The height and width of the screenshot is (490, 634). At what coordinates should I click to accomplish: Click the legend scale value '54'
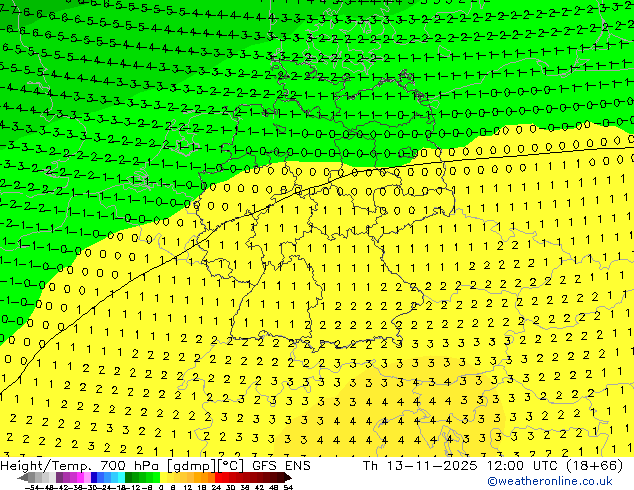click(x=288, y=488)
